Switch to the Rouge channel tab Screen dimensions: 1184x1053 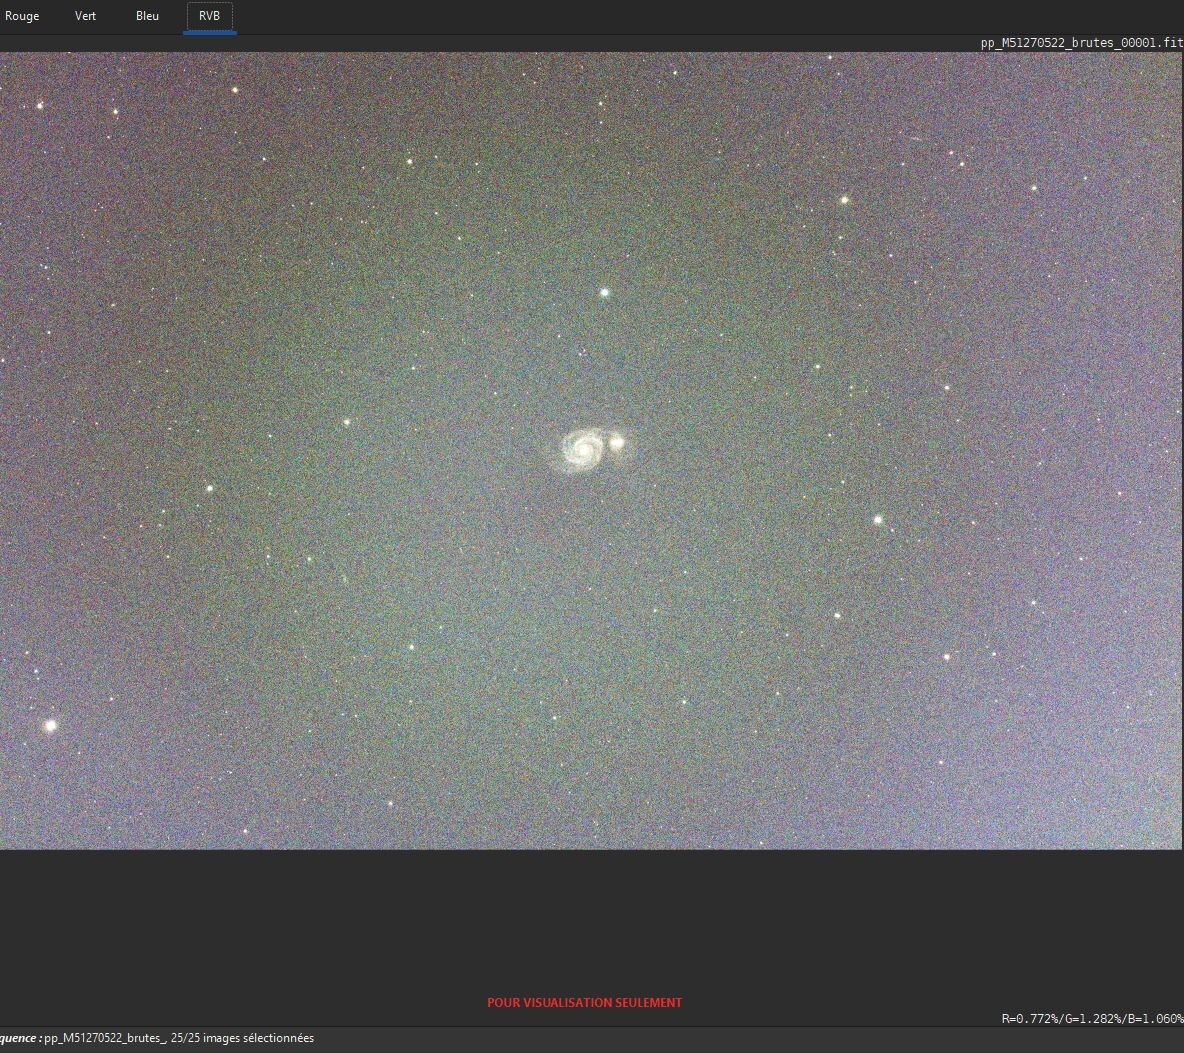[x=22, y=16]
